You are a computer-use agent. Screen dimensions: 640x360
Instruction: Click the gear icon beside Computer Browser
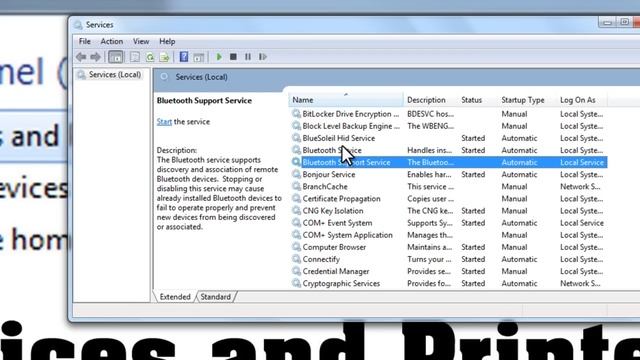296,247
